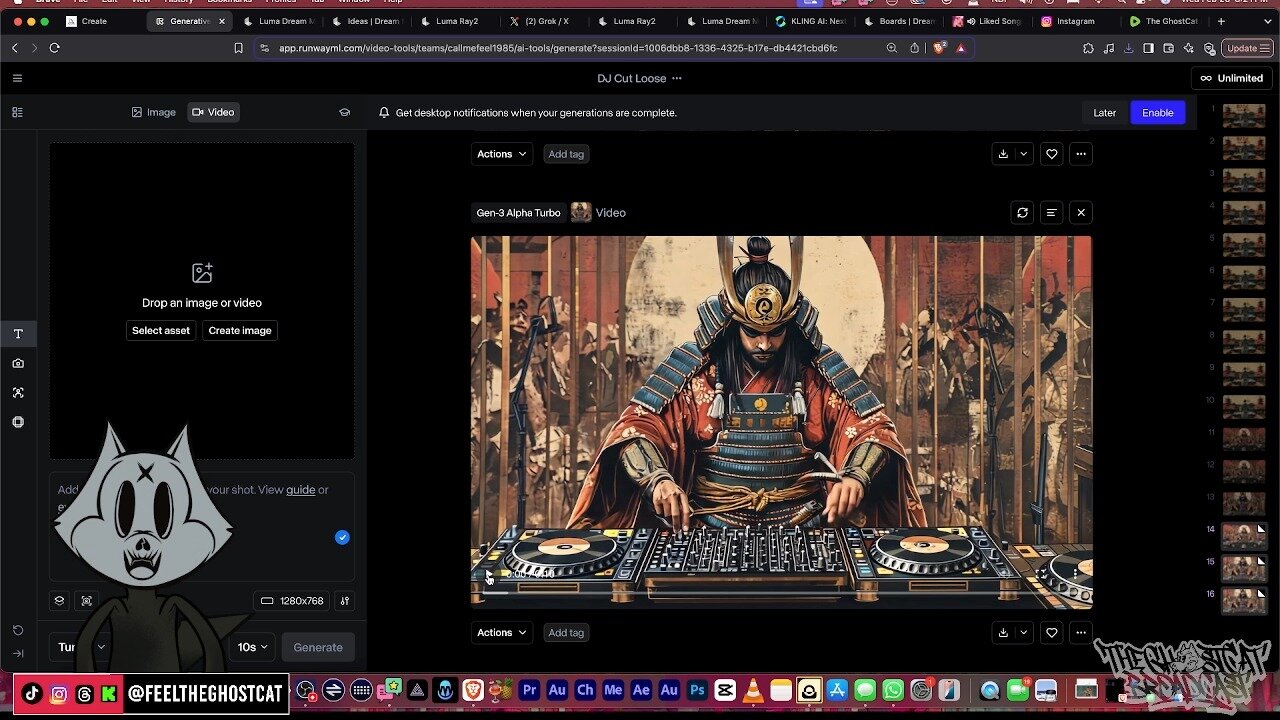Regenerate the Gen-3 Alpha Turbo video
Image resolution: width=1280 pixels, height=720 pixels.
[x=1022, y=212]
